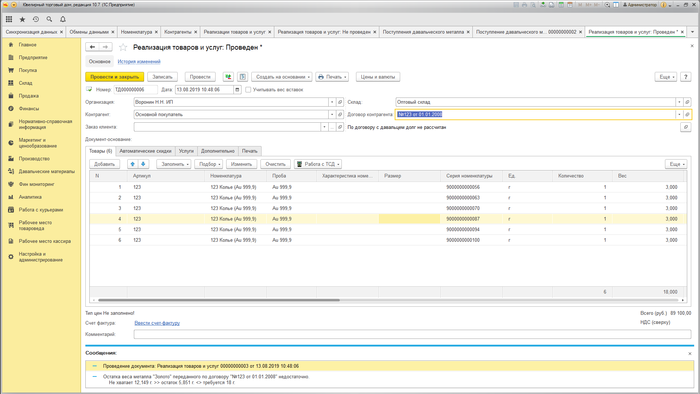Open the Организация record with its open icon
The height and width of the screenshot is (394, 700).
340,102
